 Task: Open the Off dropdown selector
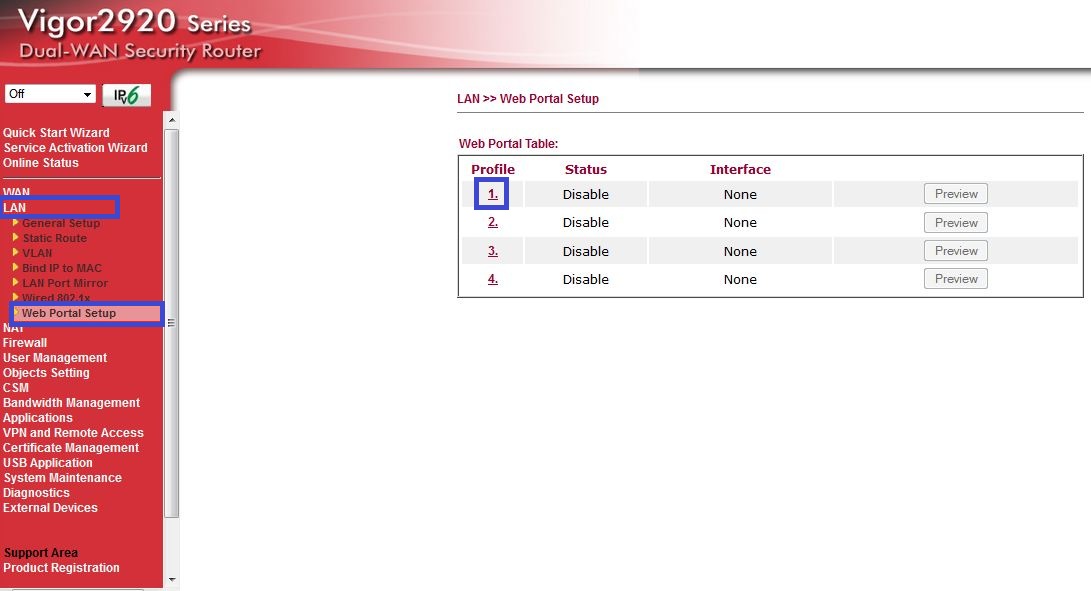point(50,94)
